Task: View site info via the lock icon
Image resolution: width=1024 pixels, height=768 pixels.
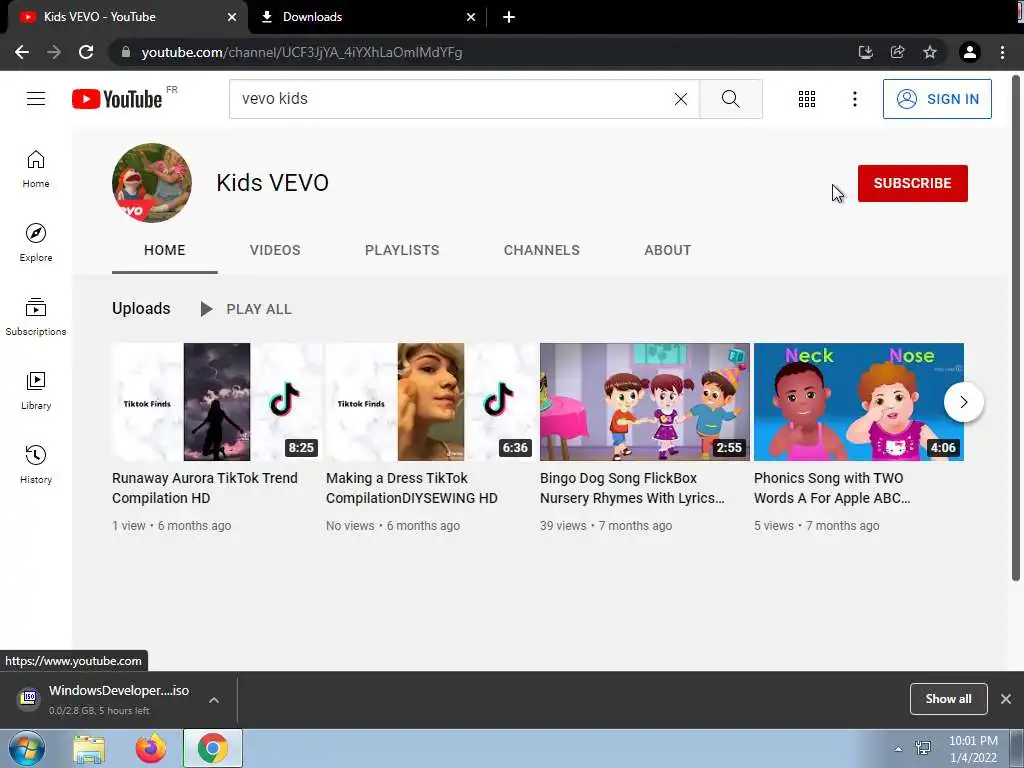Action: 126,52
